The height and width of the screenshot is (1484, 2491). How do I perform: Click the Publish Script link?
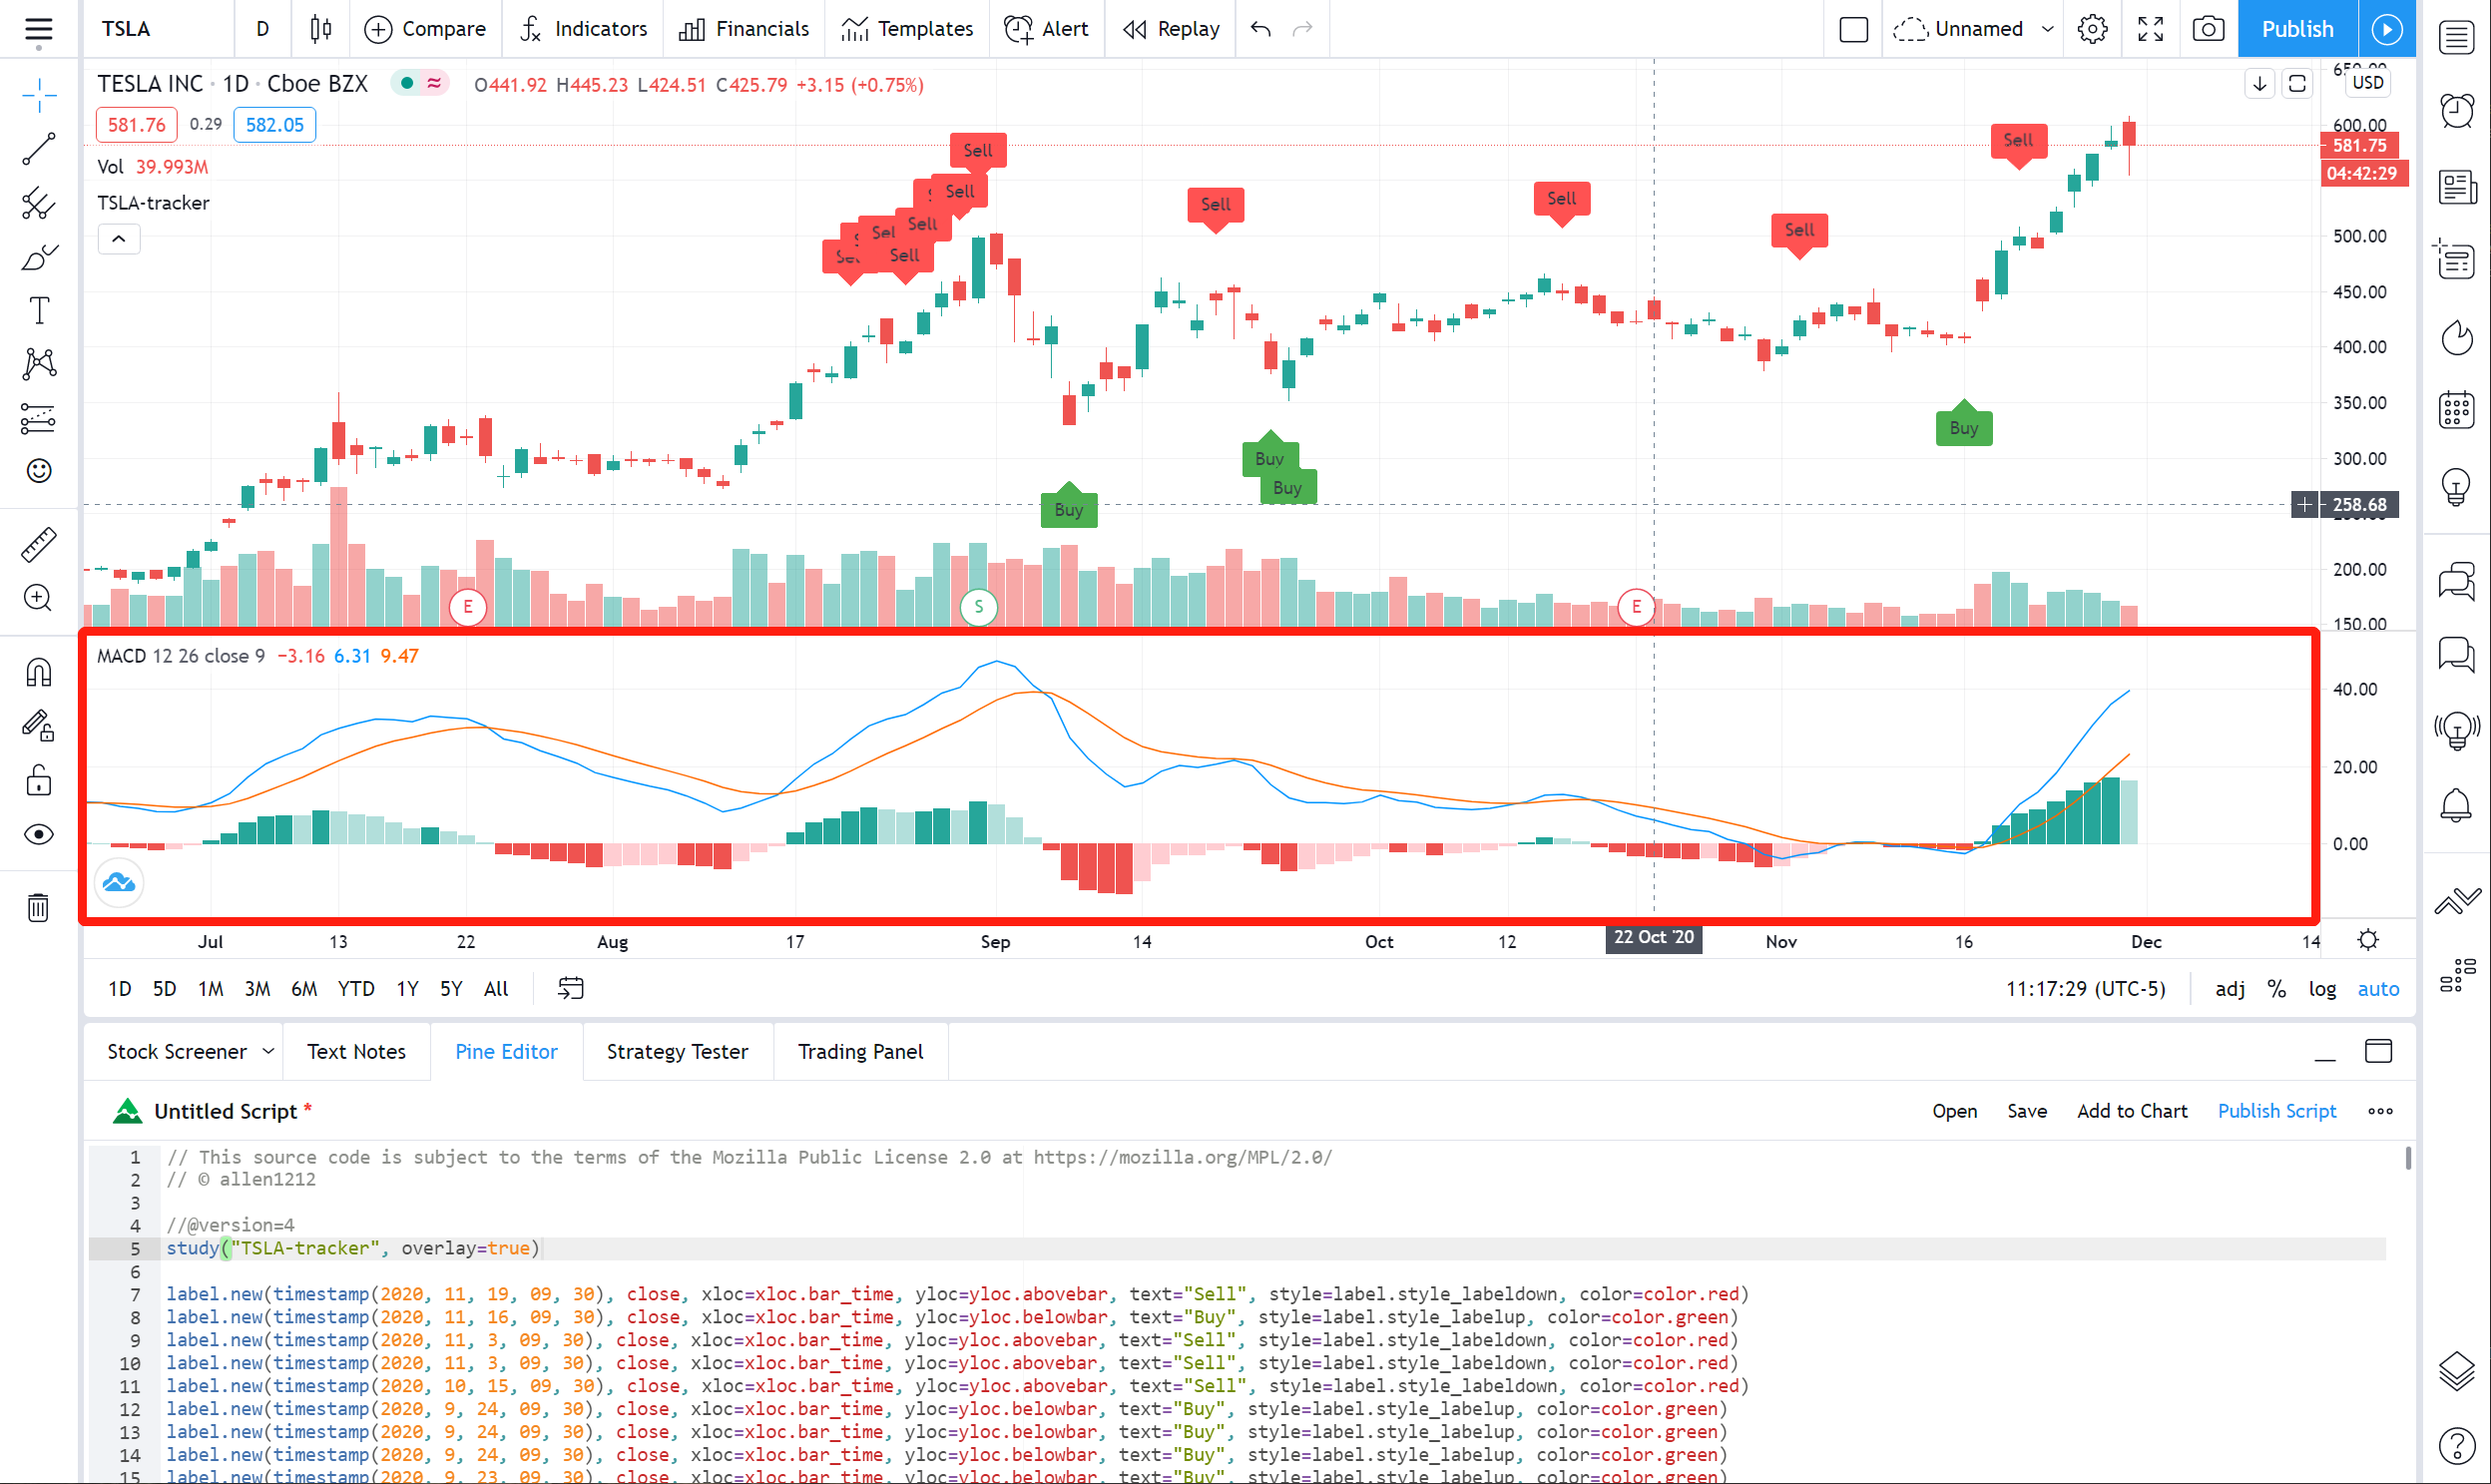pos(2276,1111)
